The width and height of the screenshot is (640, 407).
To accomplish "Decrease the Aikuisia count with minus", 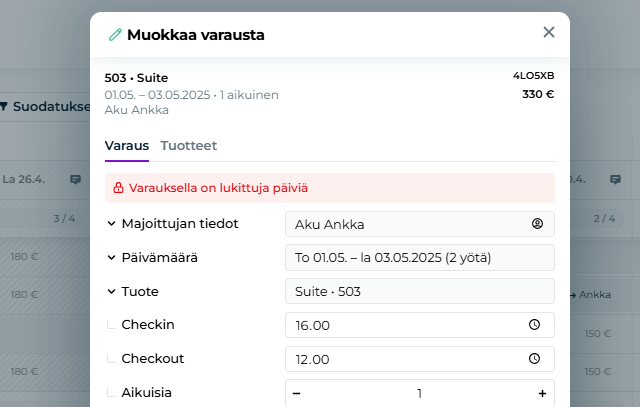I will point(297,393).
